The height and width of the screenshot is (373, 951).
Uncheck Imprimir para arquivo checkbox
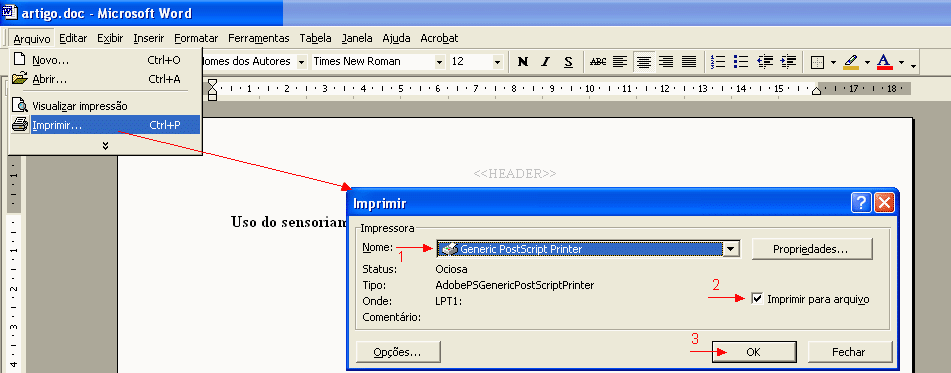757,298
